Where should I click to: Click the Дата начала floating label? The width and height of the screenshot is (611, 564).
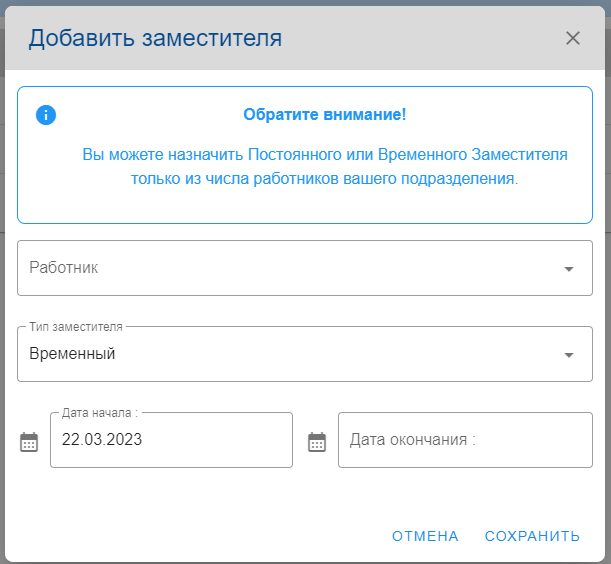pyautogui.click(x=99, y=412)
